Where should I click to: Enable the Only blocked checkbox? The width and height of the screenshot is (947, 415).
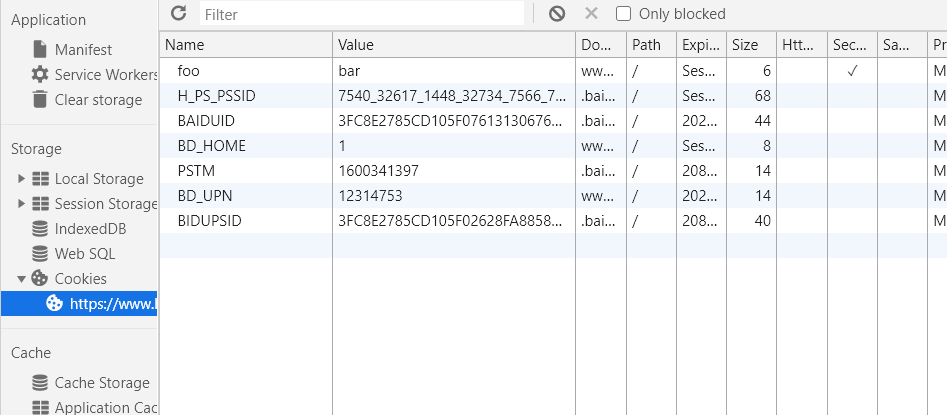pos(623,14)
